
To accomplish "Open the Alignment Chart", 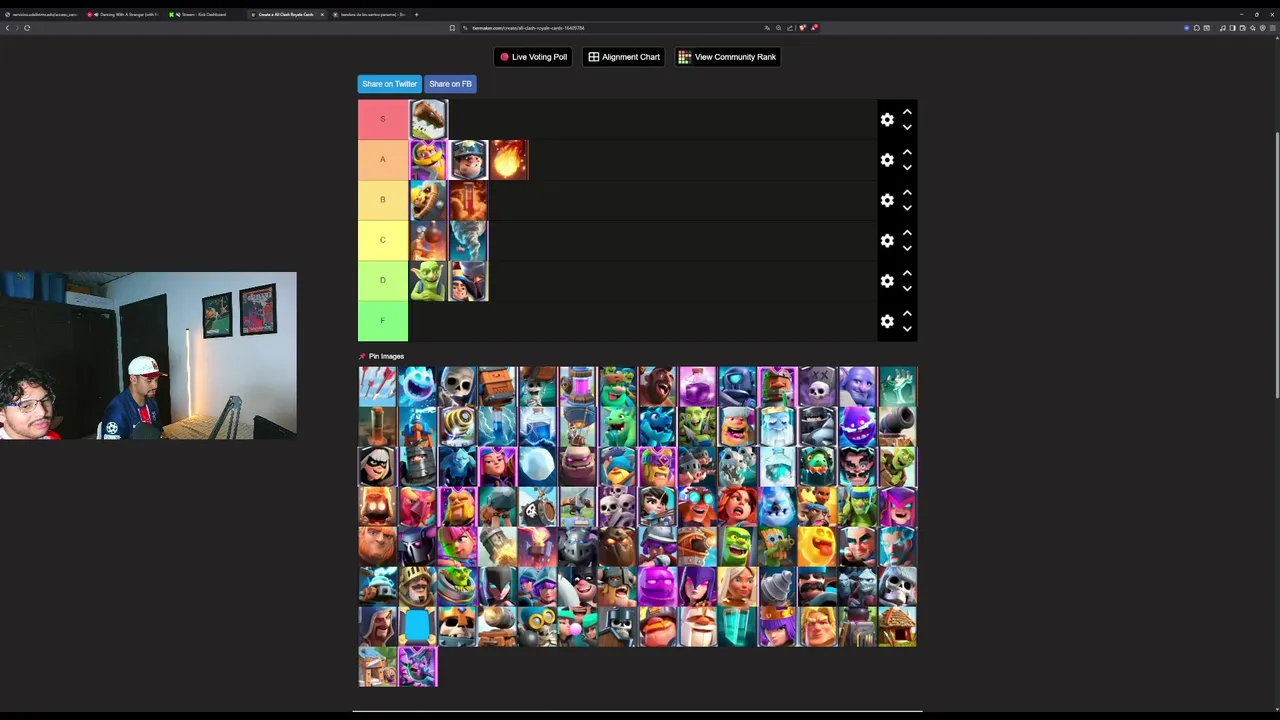I will click(624, 57).
